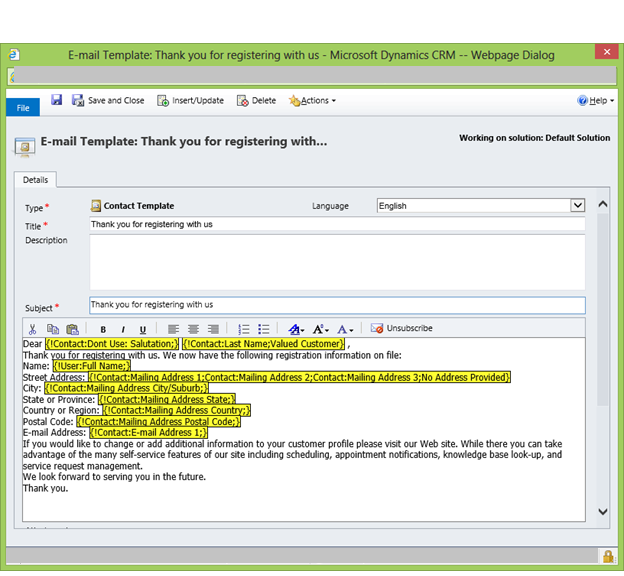Click into the Description text area
Image resolution: width=624 pixels, height=576 pixels.
pyautogui.click(x=336, y=262)
